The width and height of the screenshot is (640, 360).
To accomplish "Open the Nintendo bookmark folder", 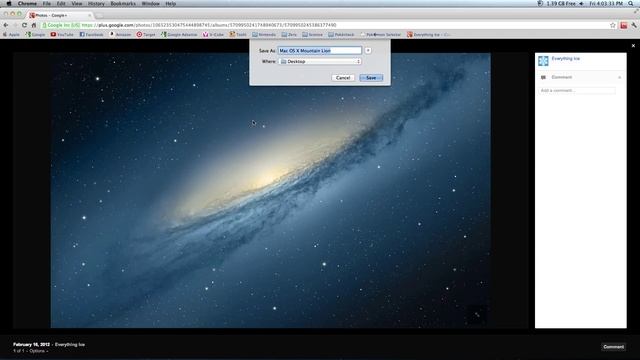I will pos(264,35).
